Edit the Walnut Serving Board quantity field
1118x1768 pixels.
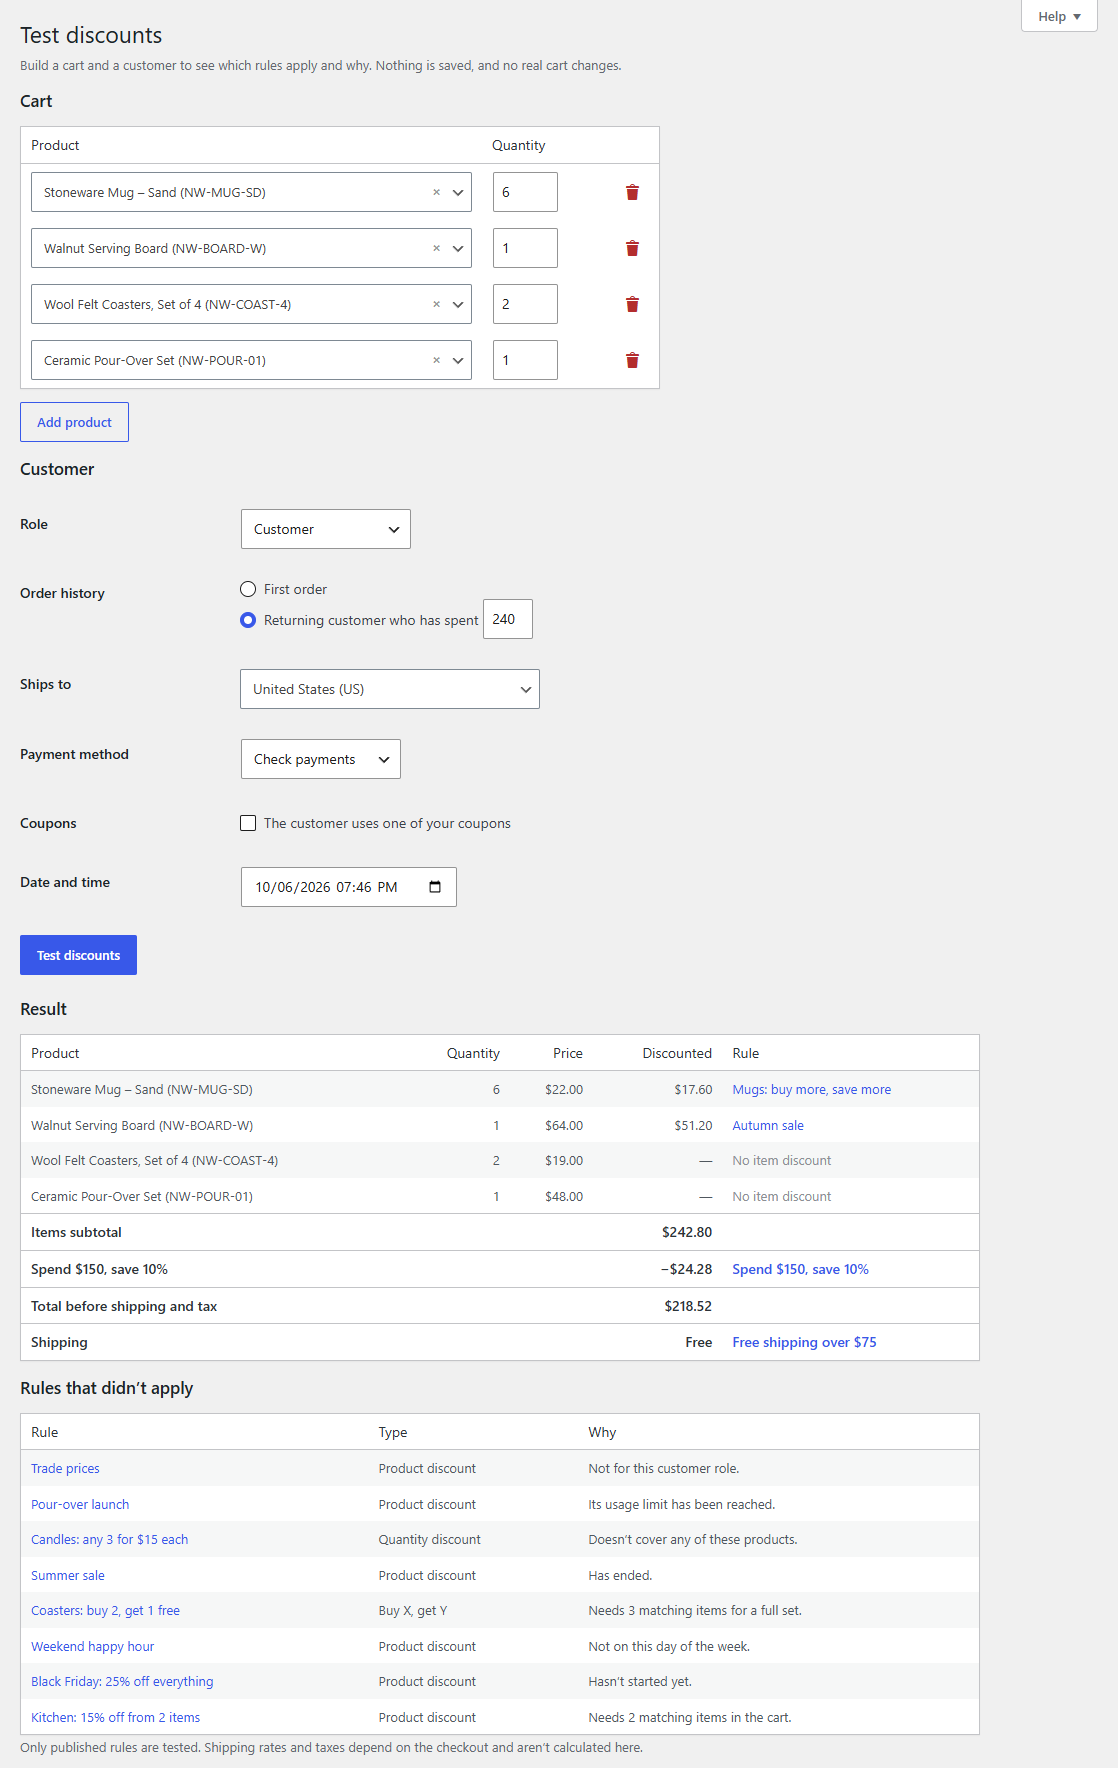coord(525,248)
